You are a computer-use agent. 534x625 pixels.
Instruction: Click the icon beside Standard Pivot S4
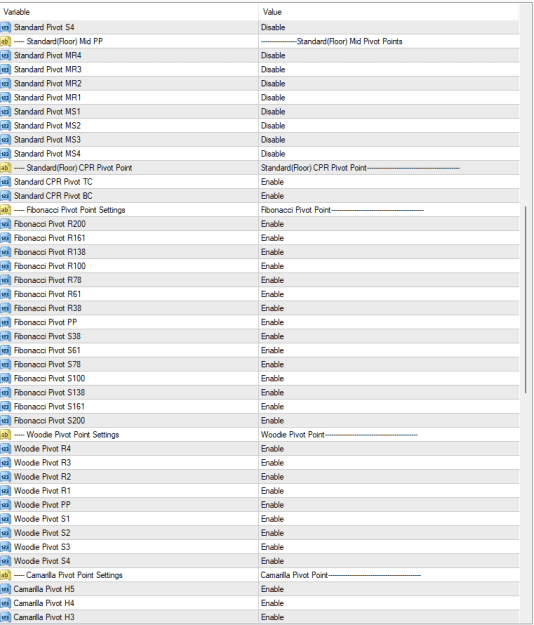(6, 28)
